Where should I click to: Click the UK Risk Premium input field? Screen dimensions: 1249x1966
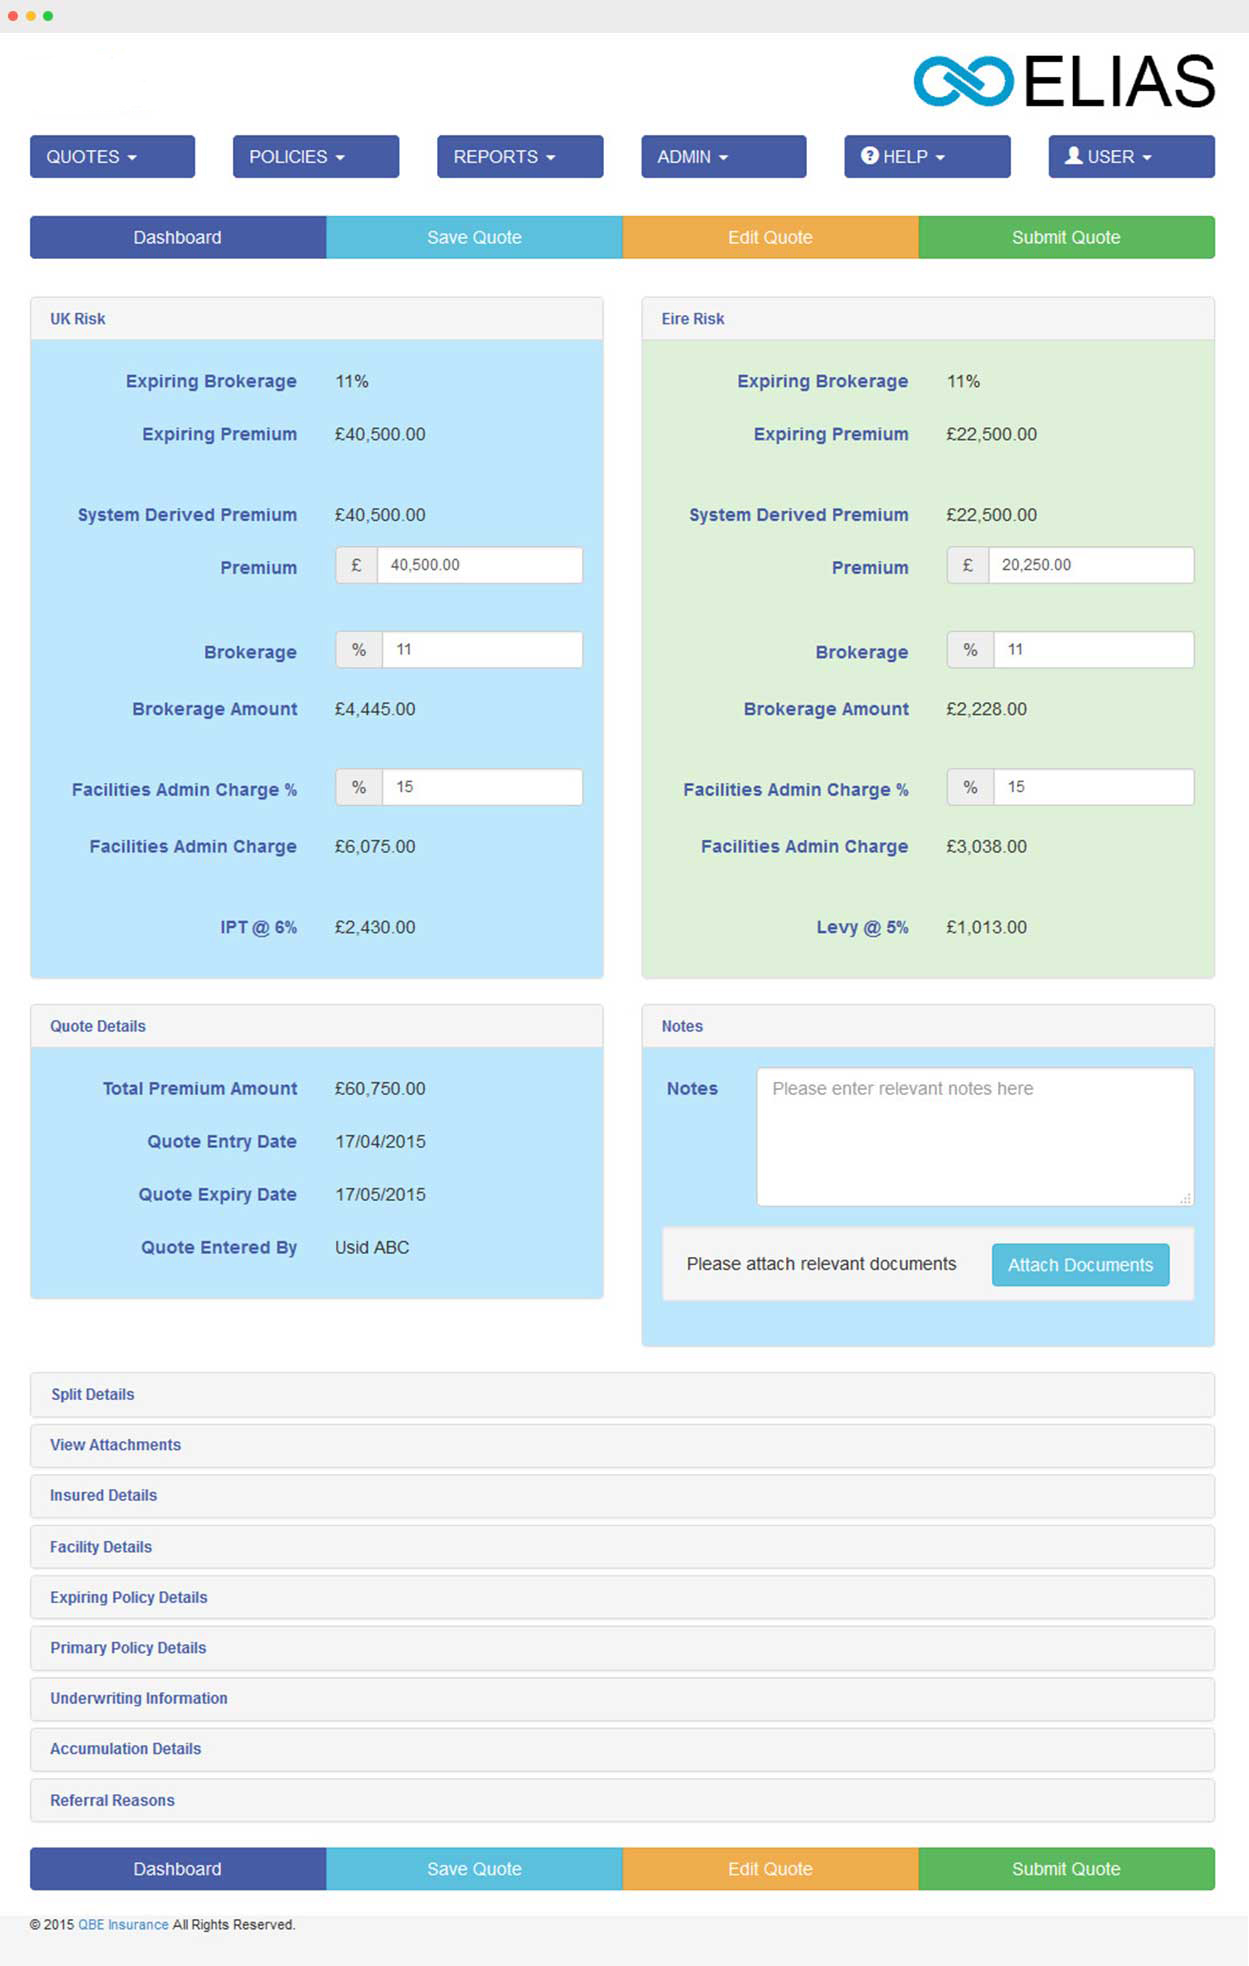pos(478,565)
